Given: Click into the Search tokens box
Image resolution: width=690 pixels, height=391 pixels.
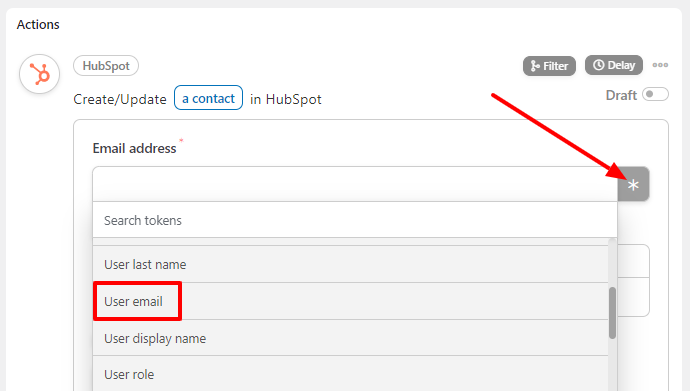Looking at the screenshot, I should click(x=355, y=220).
